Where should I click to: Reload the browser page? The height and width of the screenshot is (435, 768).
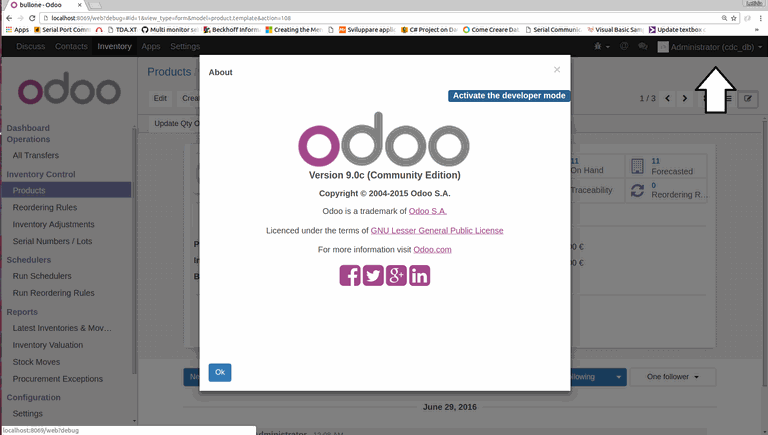32,18
